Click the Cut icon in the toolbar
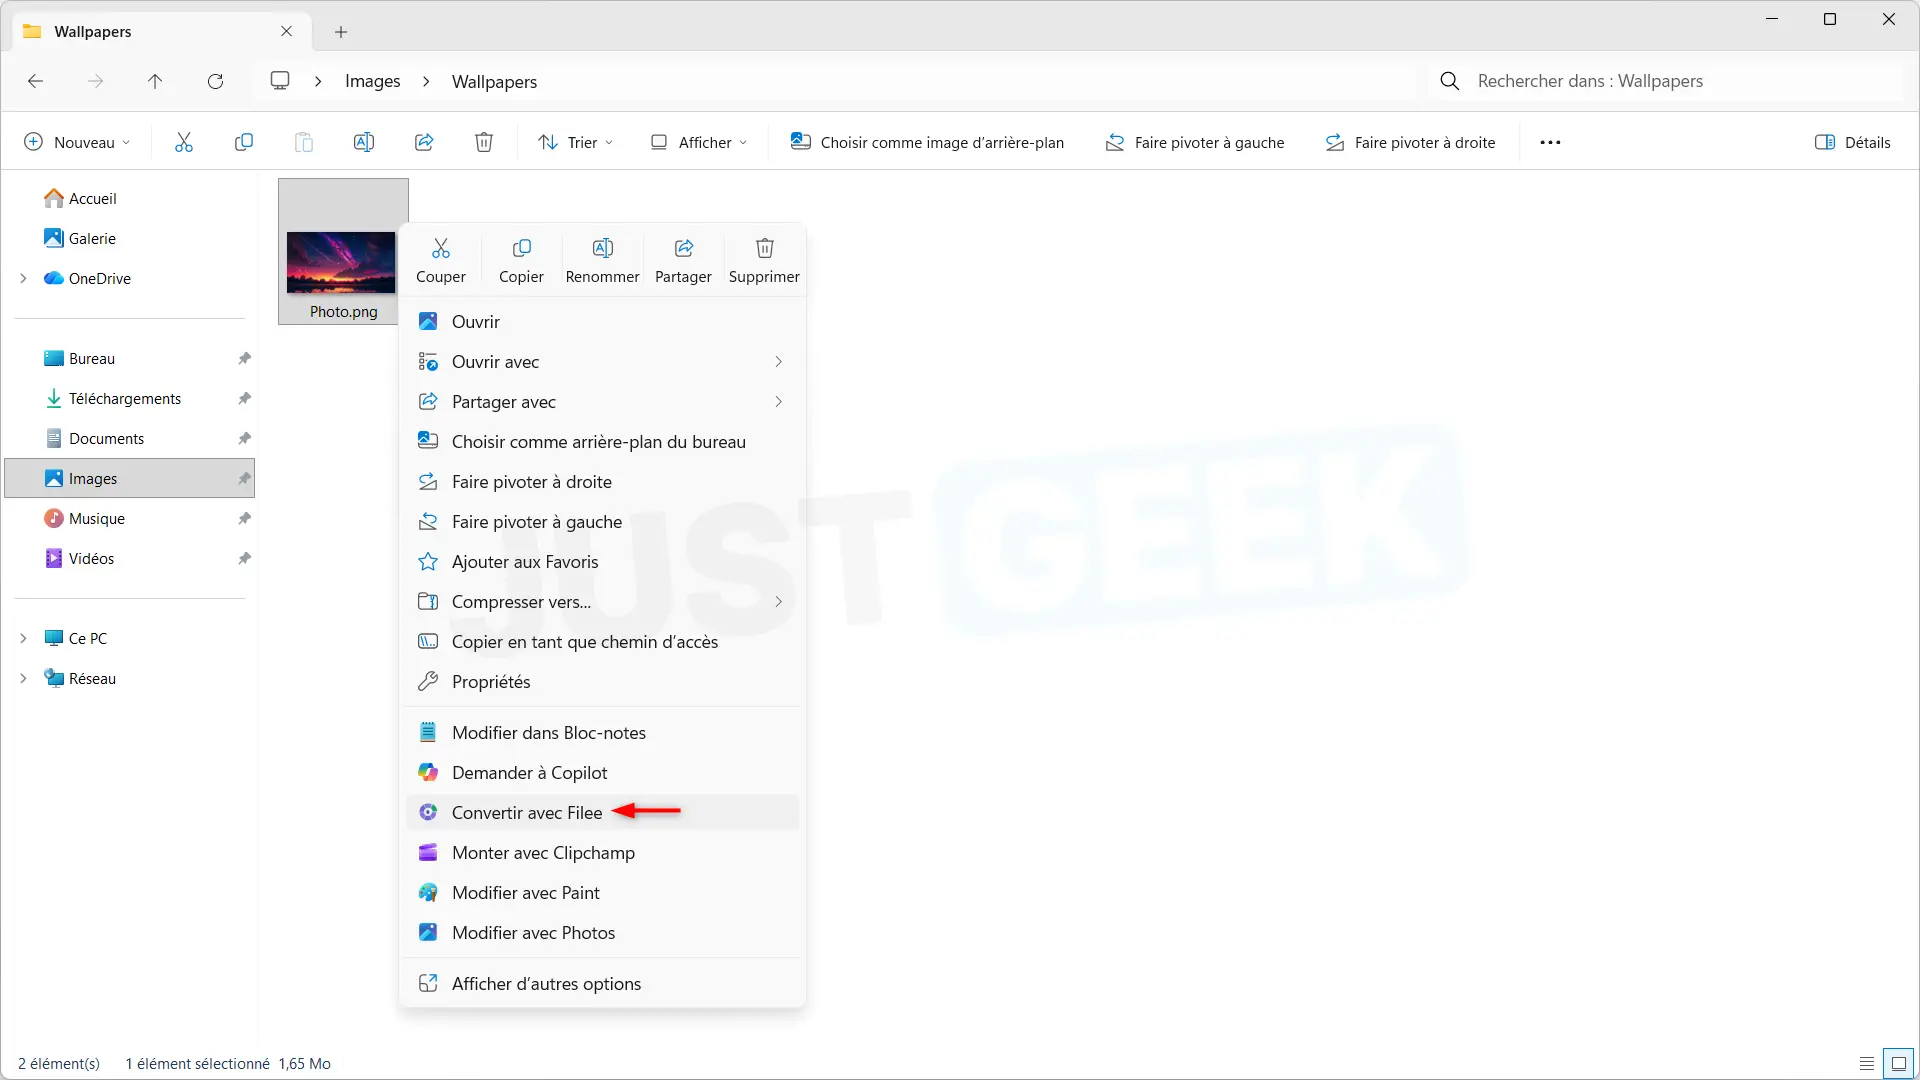Image resolution: width=1920 pixels, height=1080 pixels. pyautogui.click(x=184, y=142)
